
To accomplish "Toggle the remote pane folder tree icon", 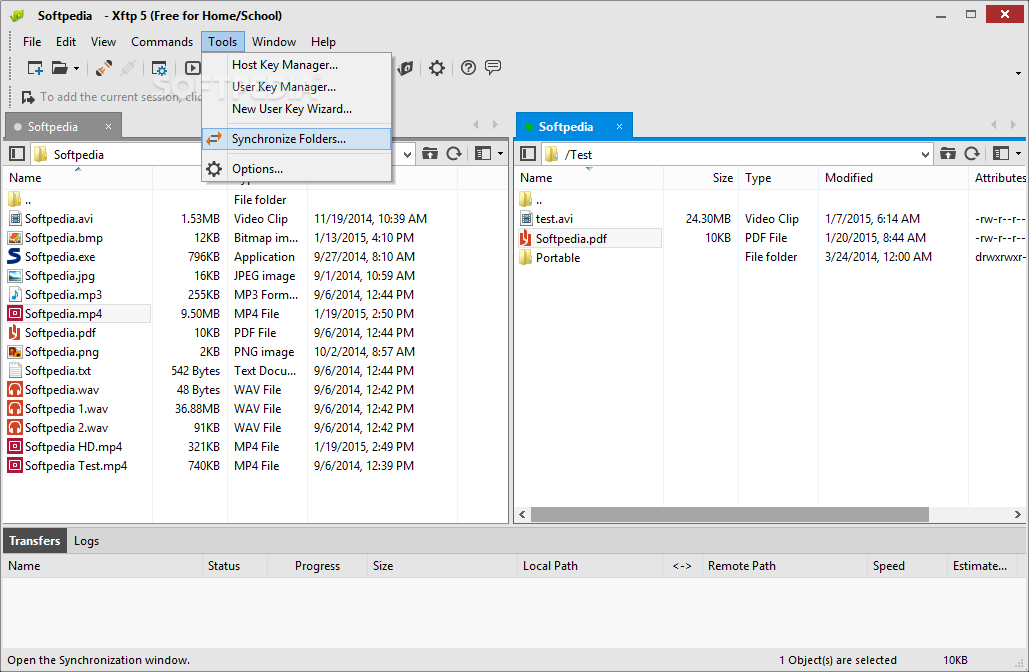I will (528, 154).
